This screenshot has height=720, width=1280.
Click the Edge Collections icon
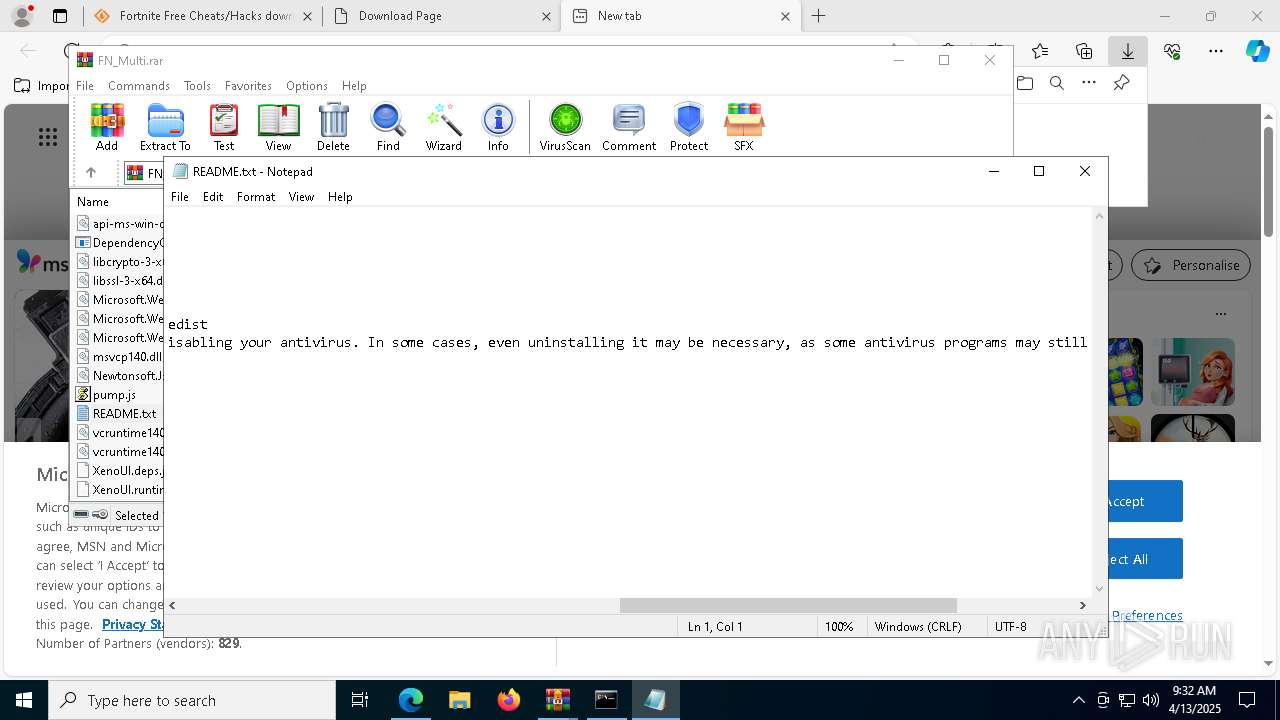[x=1084, y=51]
